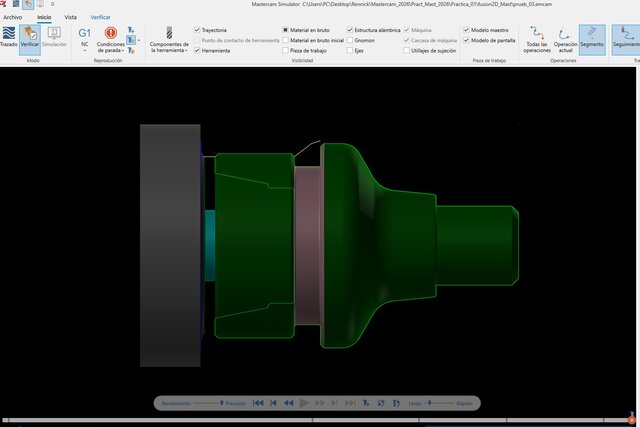Image resolution: width=640 pixels, height=427 pixels.
Task: Expand Componentes de la herramienta dropdown
Action: point(169,47)
